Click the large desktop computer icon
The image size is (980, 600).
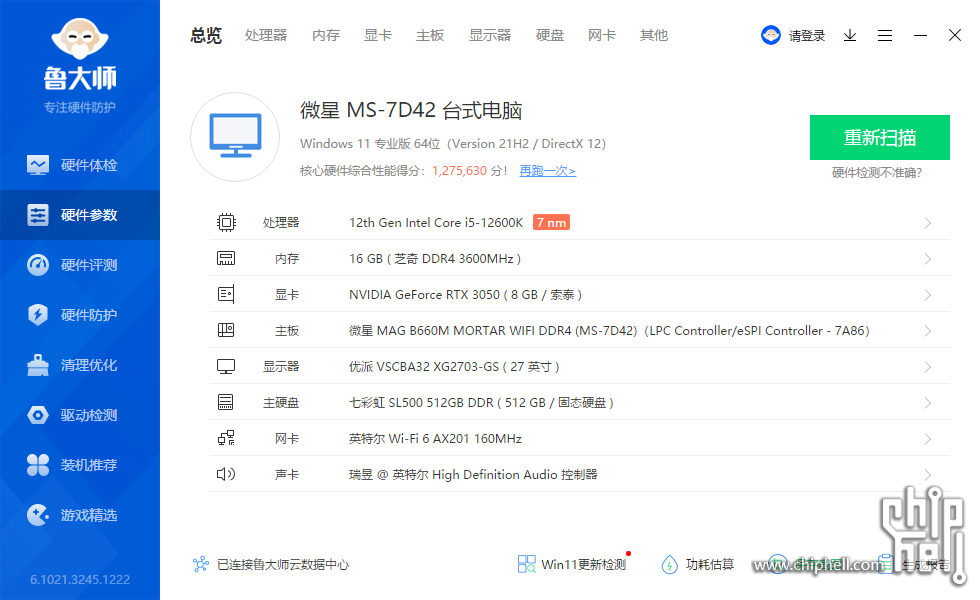(x=235, y=137)
